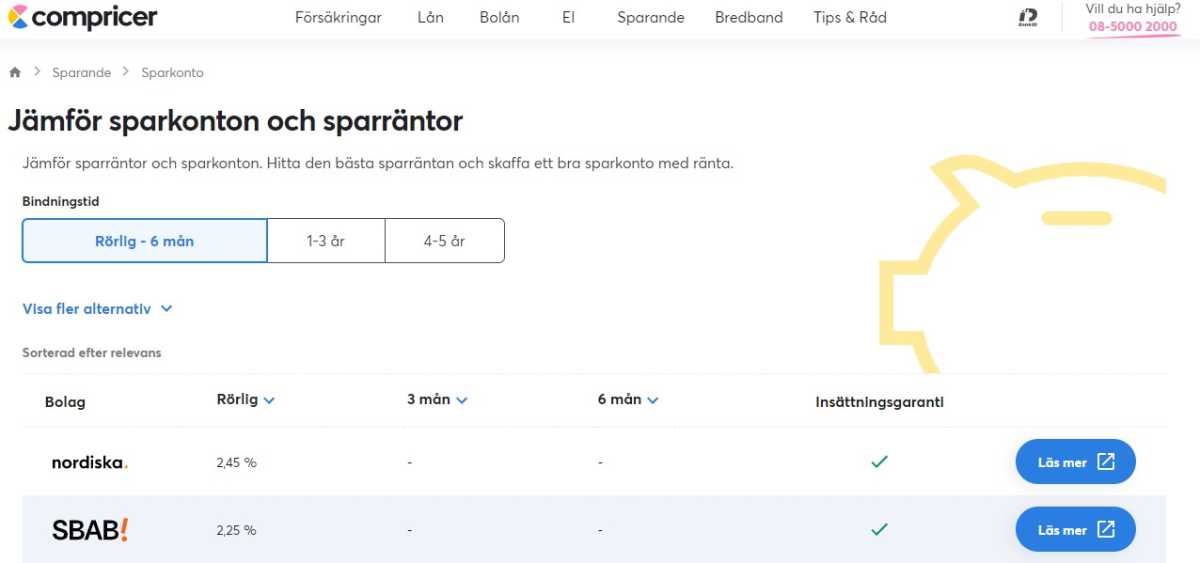Click the Nordiska company logo
The image size is (1200, 563).
[90, 462]
